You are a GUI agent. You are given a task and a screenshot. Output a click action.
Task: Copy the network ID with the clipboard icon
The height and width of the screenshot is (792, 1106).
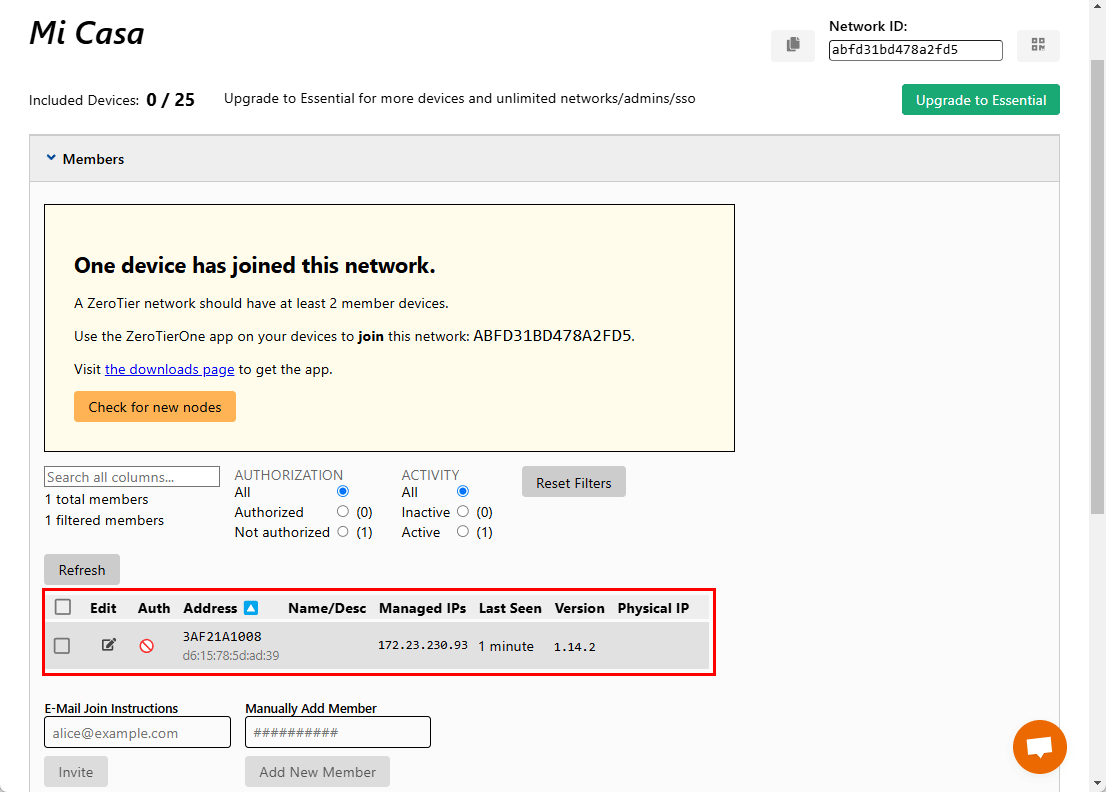(792, 45)
